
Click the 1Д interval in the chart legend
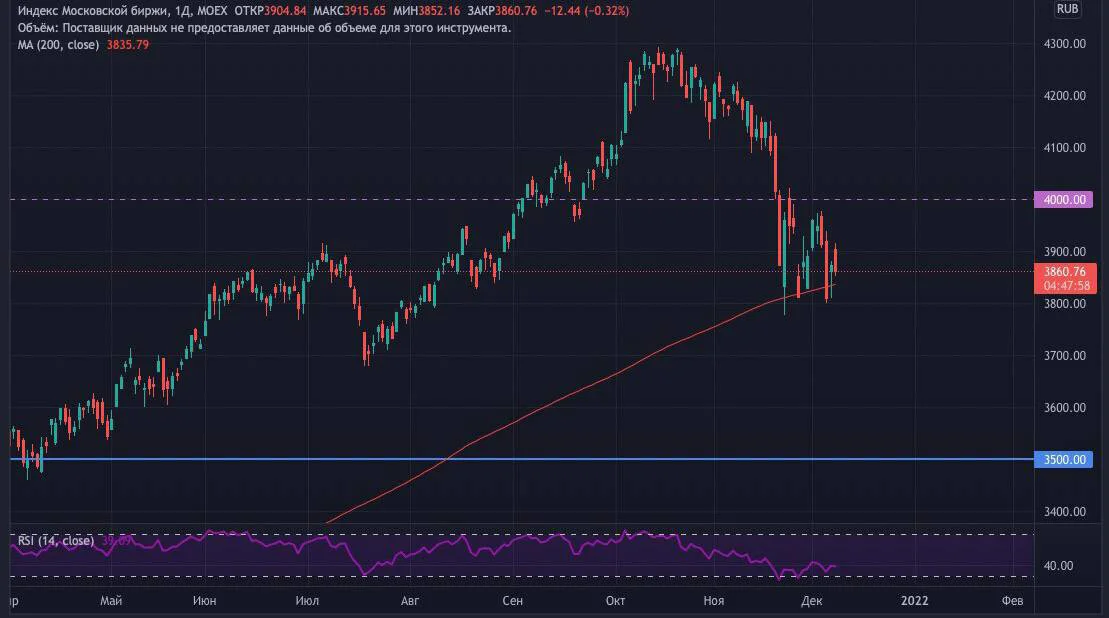click(x=183, y=11)
